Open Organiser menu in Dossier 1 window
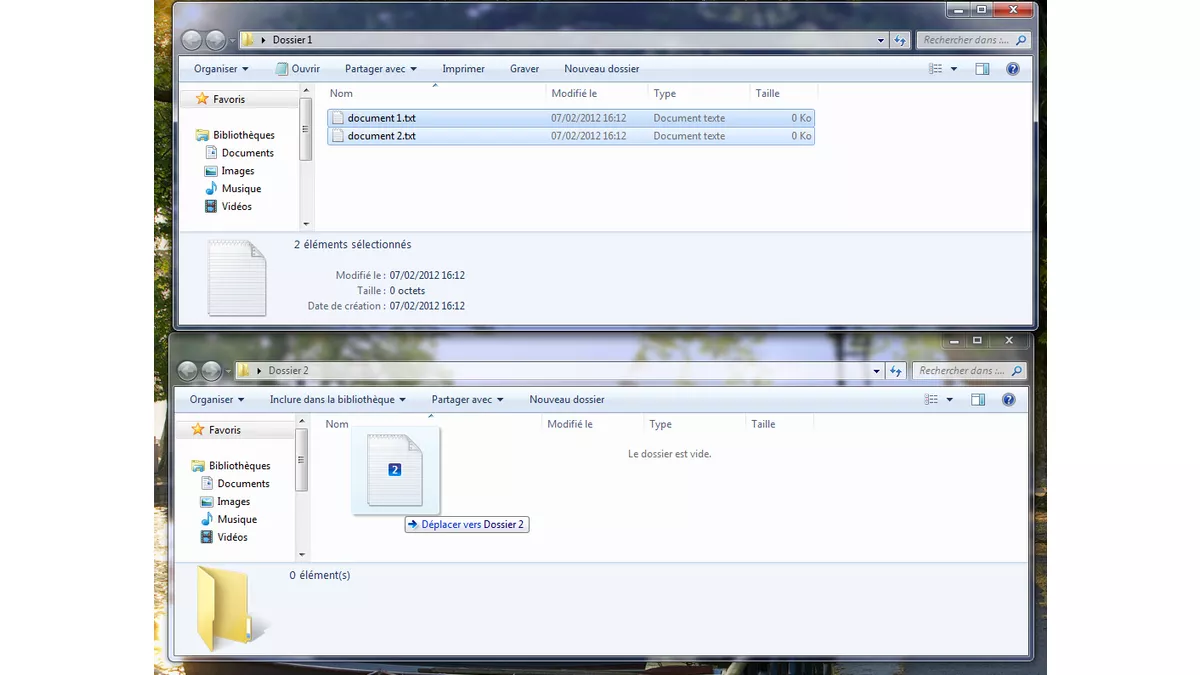This screenshot has height=675, width=1200. coord(221,69)
